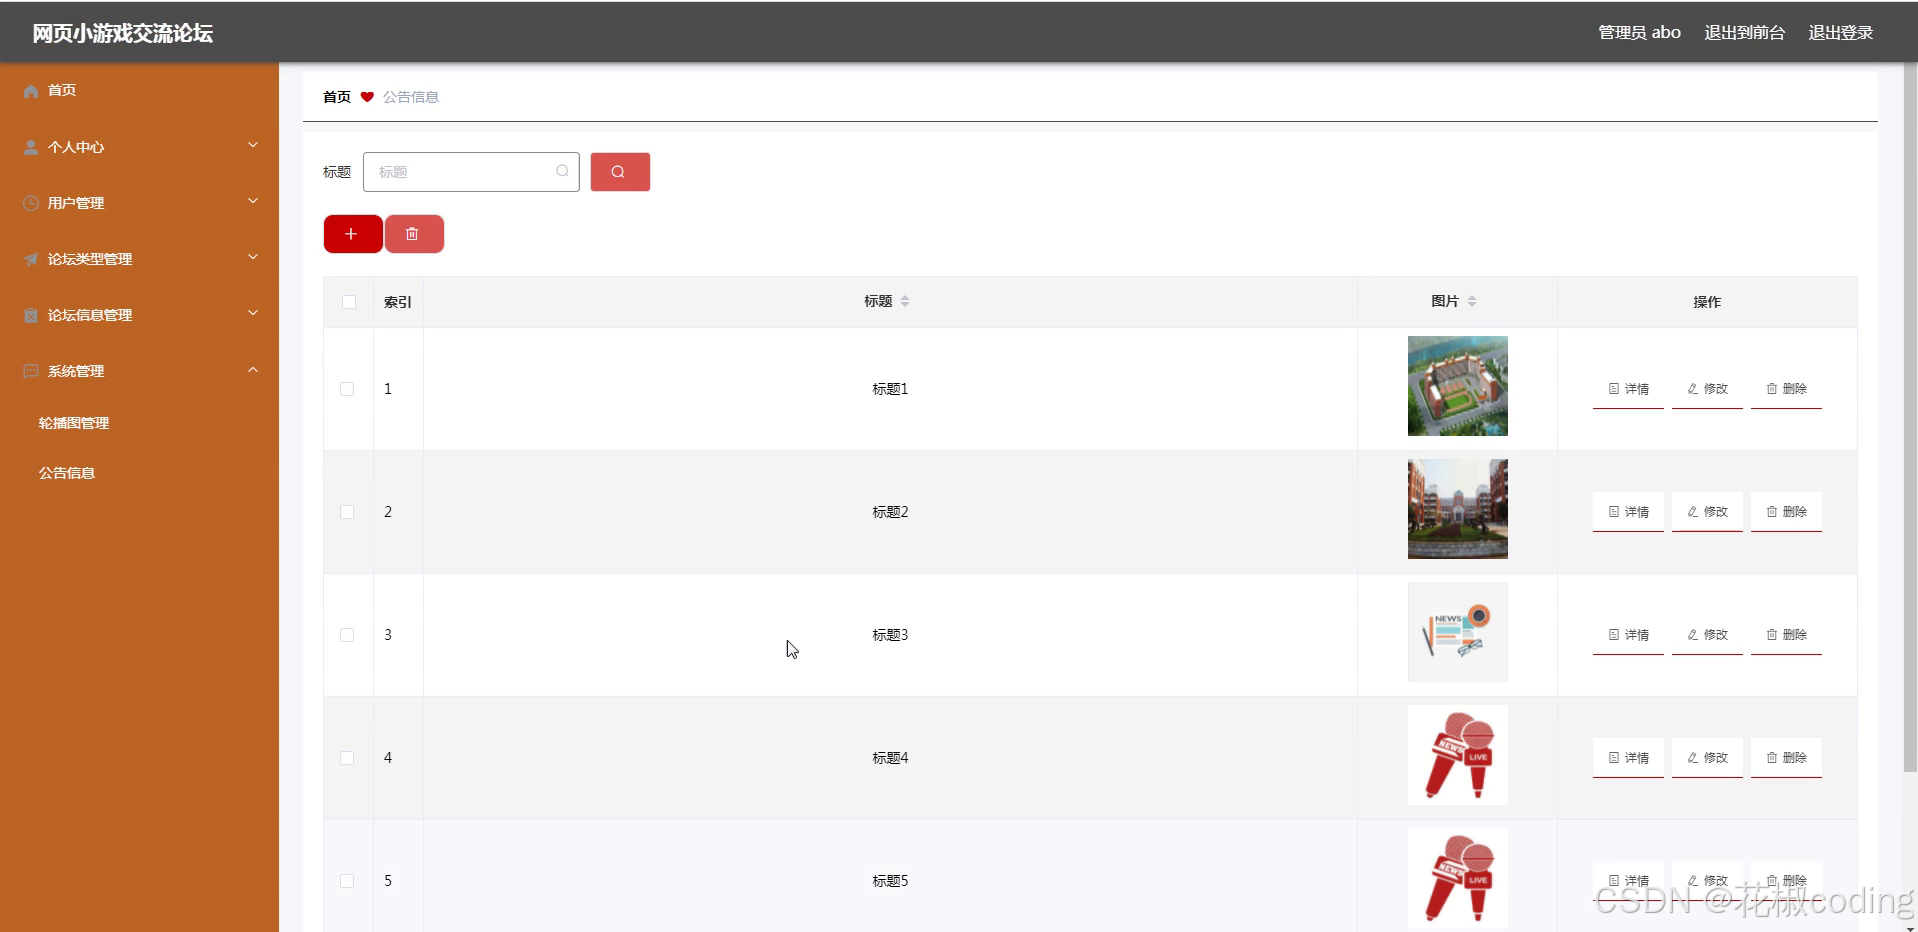Click 删除 button for 标题3
1918x932 pixels.
(1786, 635)
